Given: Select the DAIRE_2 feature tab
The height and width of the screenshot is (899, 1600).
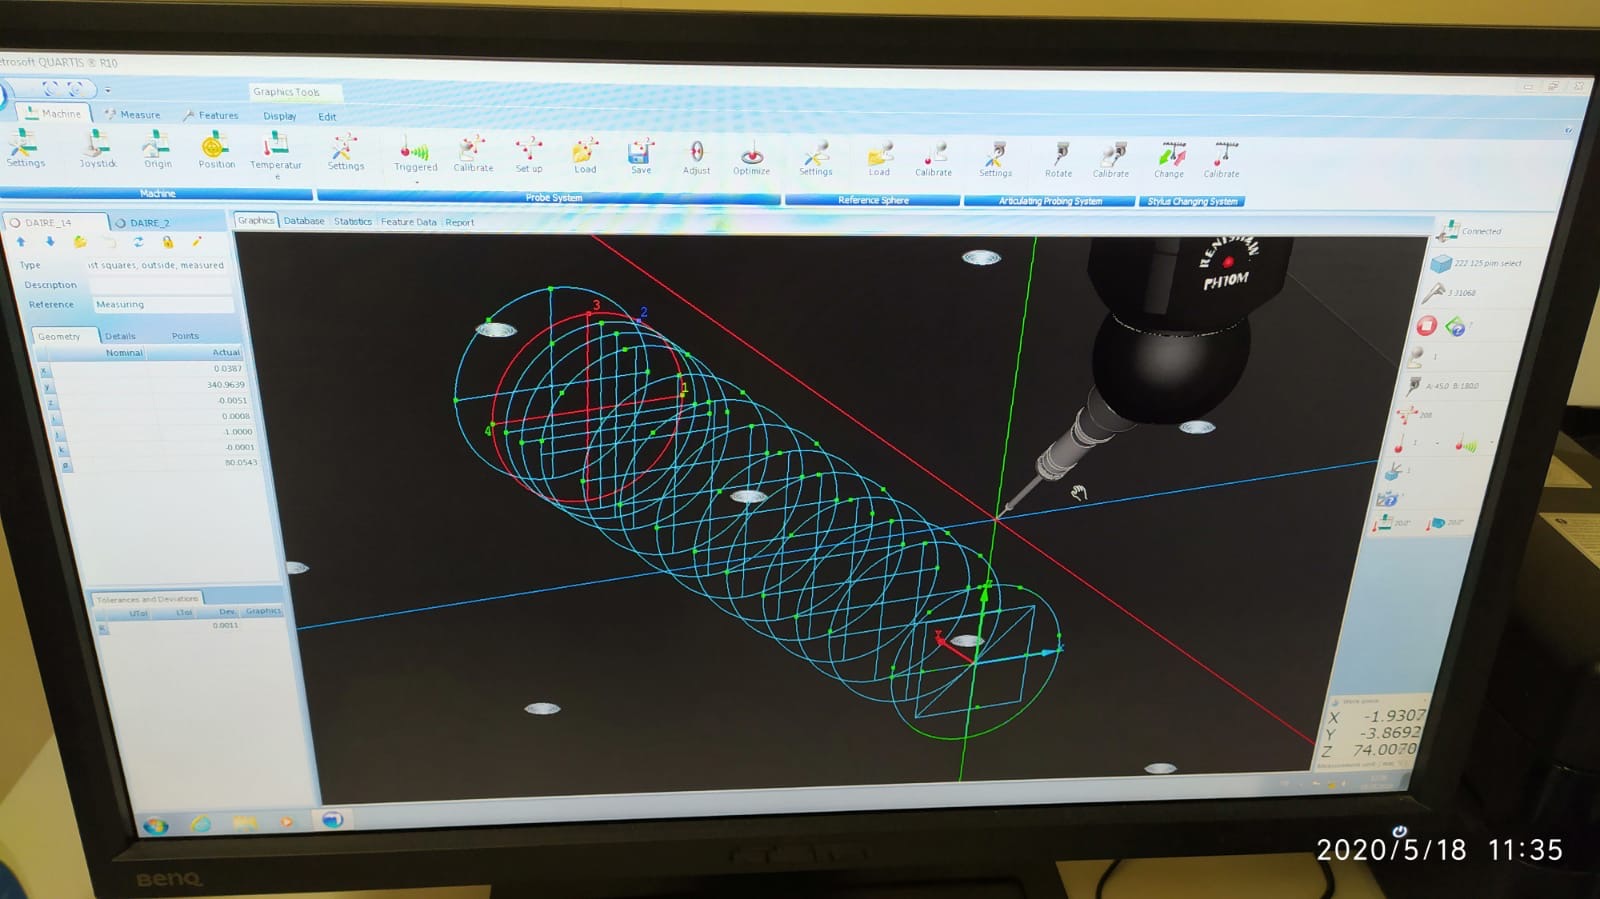Looking at the screenshot, I should coord(148,223).
